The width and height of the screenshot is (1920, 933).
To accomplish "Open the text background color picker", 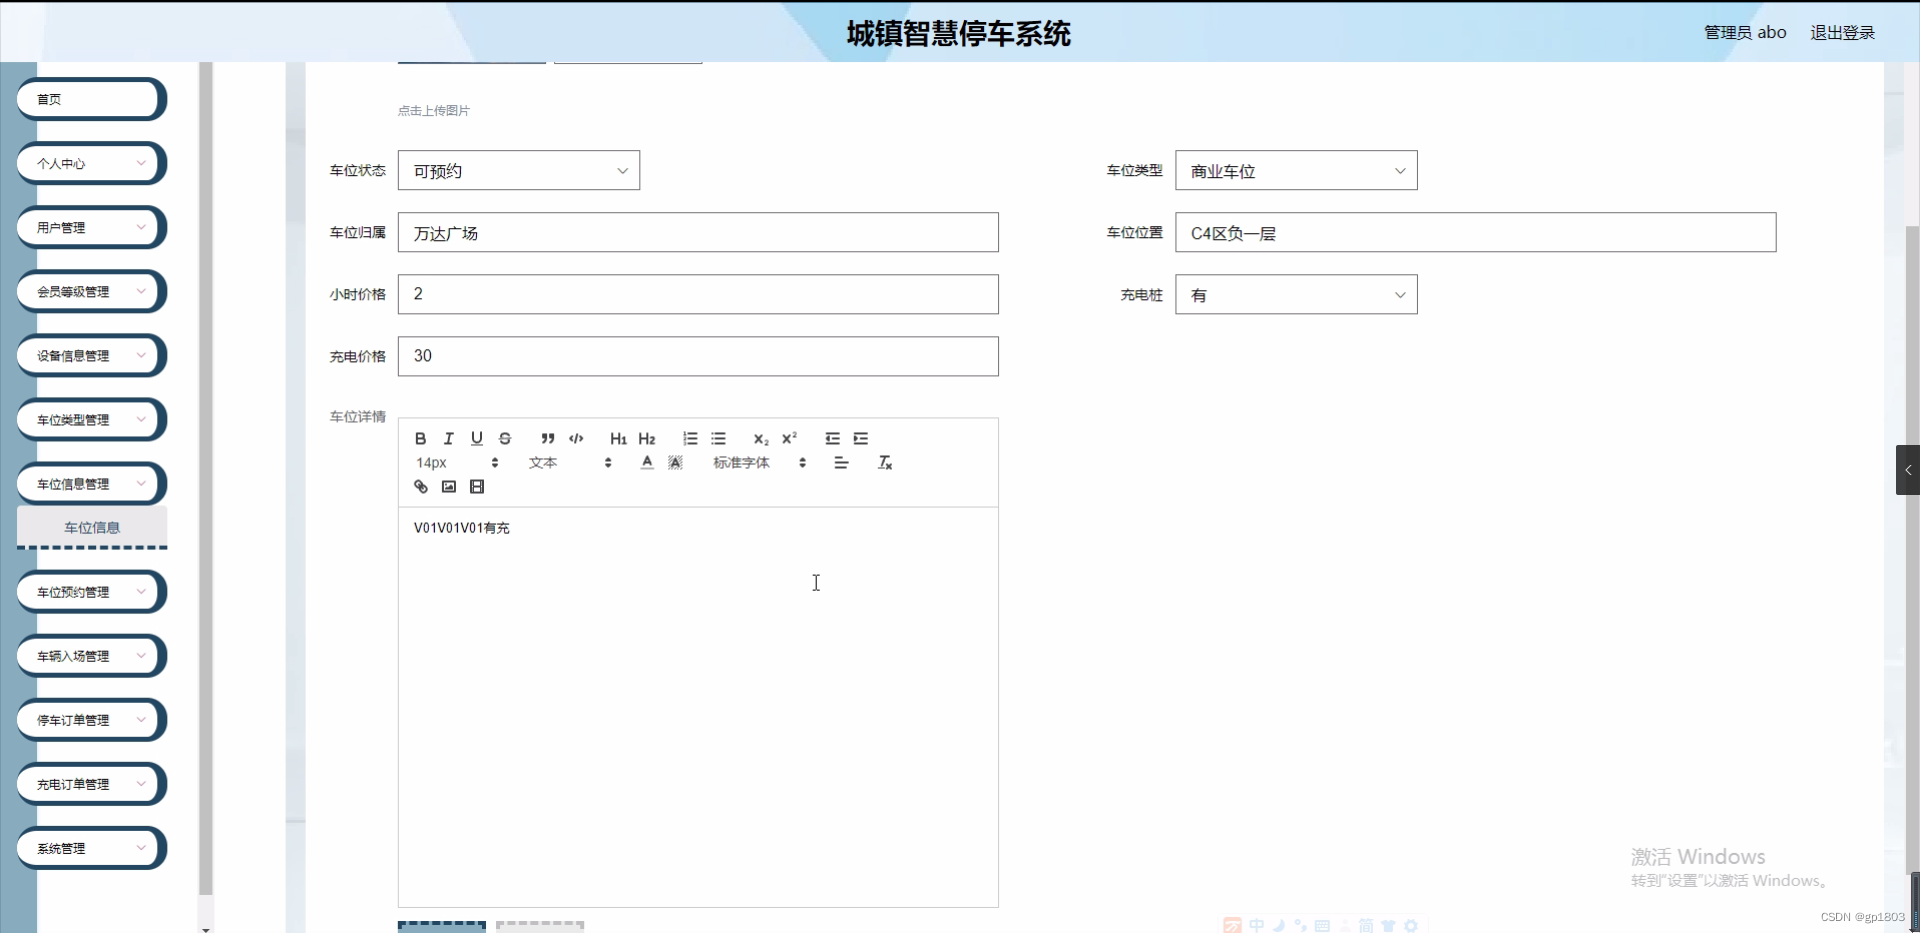I will [675, 462].
